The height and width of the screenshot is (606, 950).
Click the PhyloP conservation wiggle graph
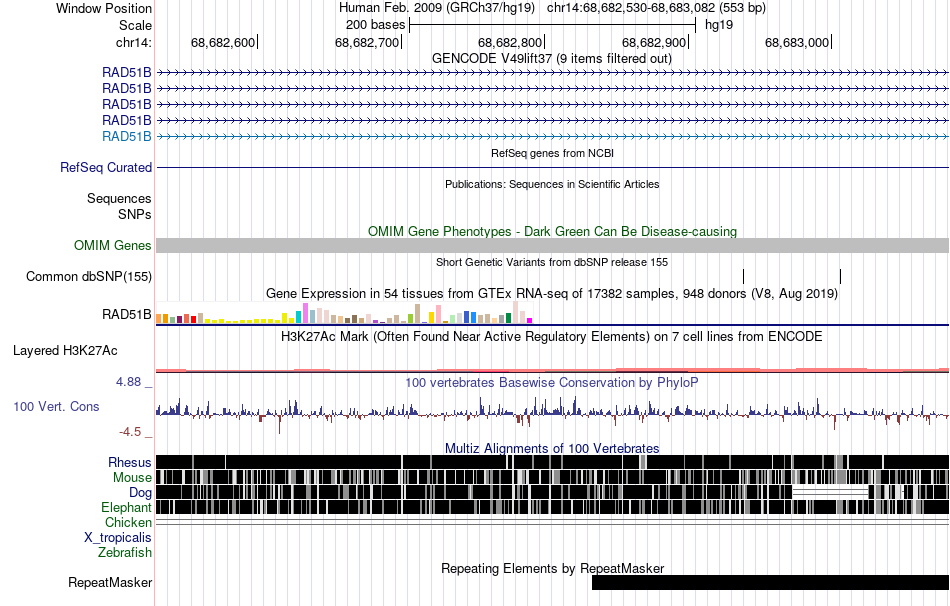coord(553,413)
